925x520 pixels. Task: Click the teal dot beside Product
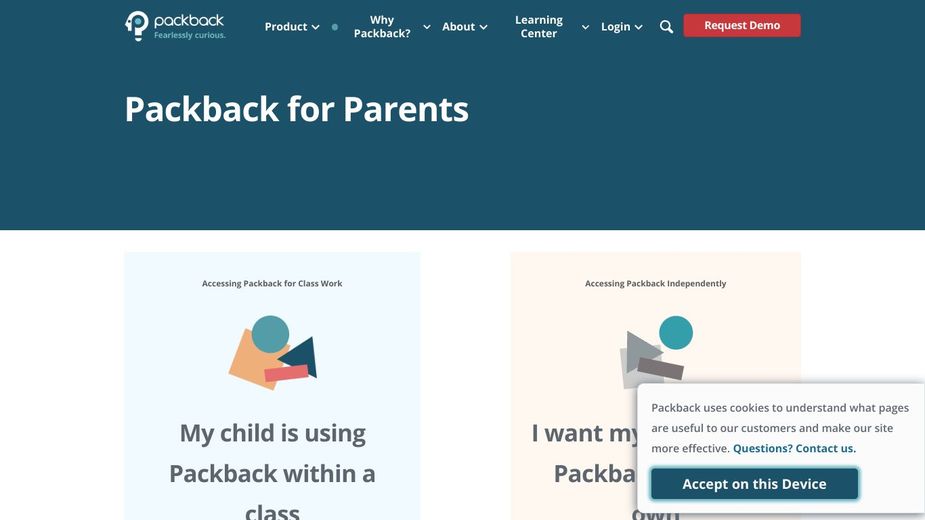coord(335,27)
